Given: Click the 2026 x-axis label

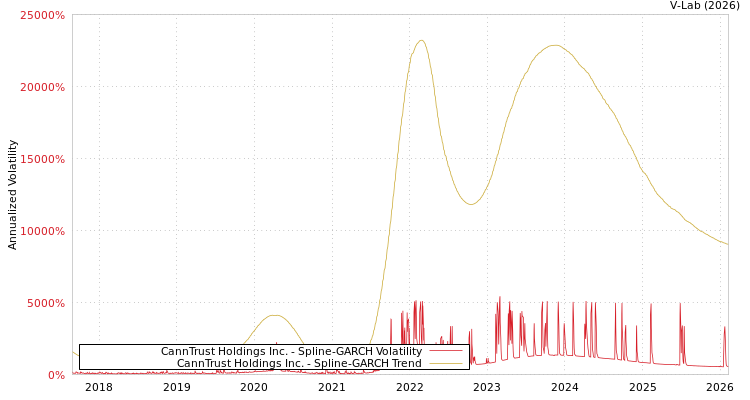Looking at the screenshot, I should [x=719, y=387].
